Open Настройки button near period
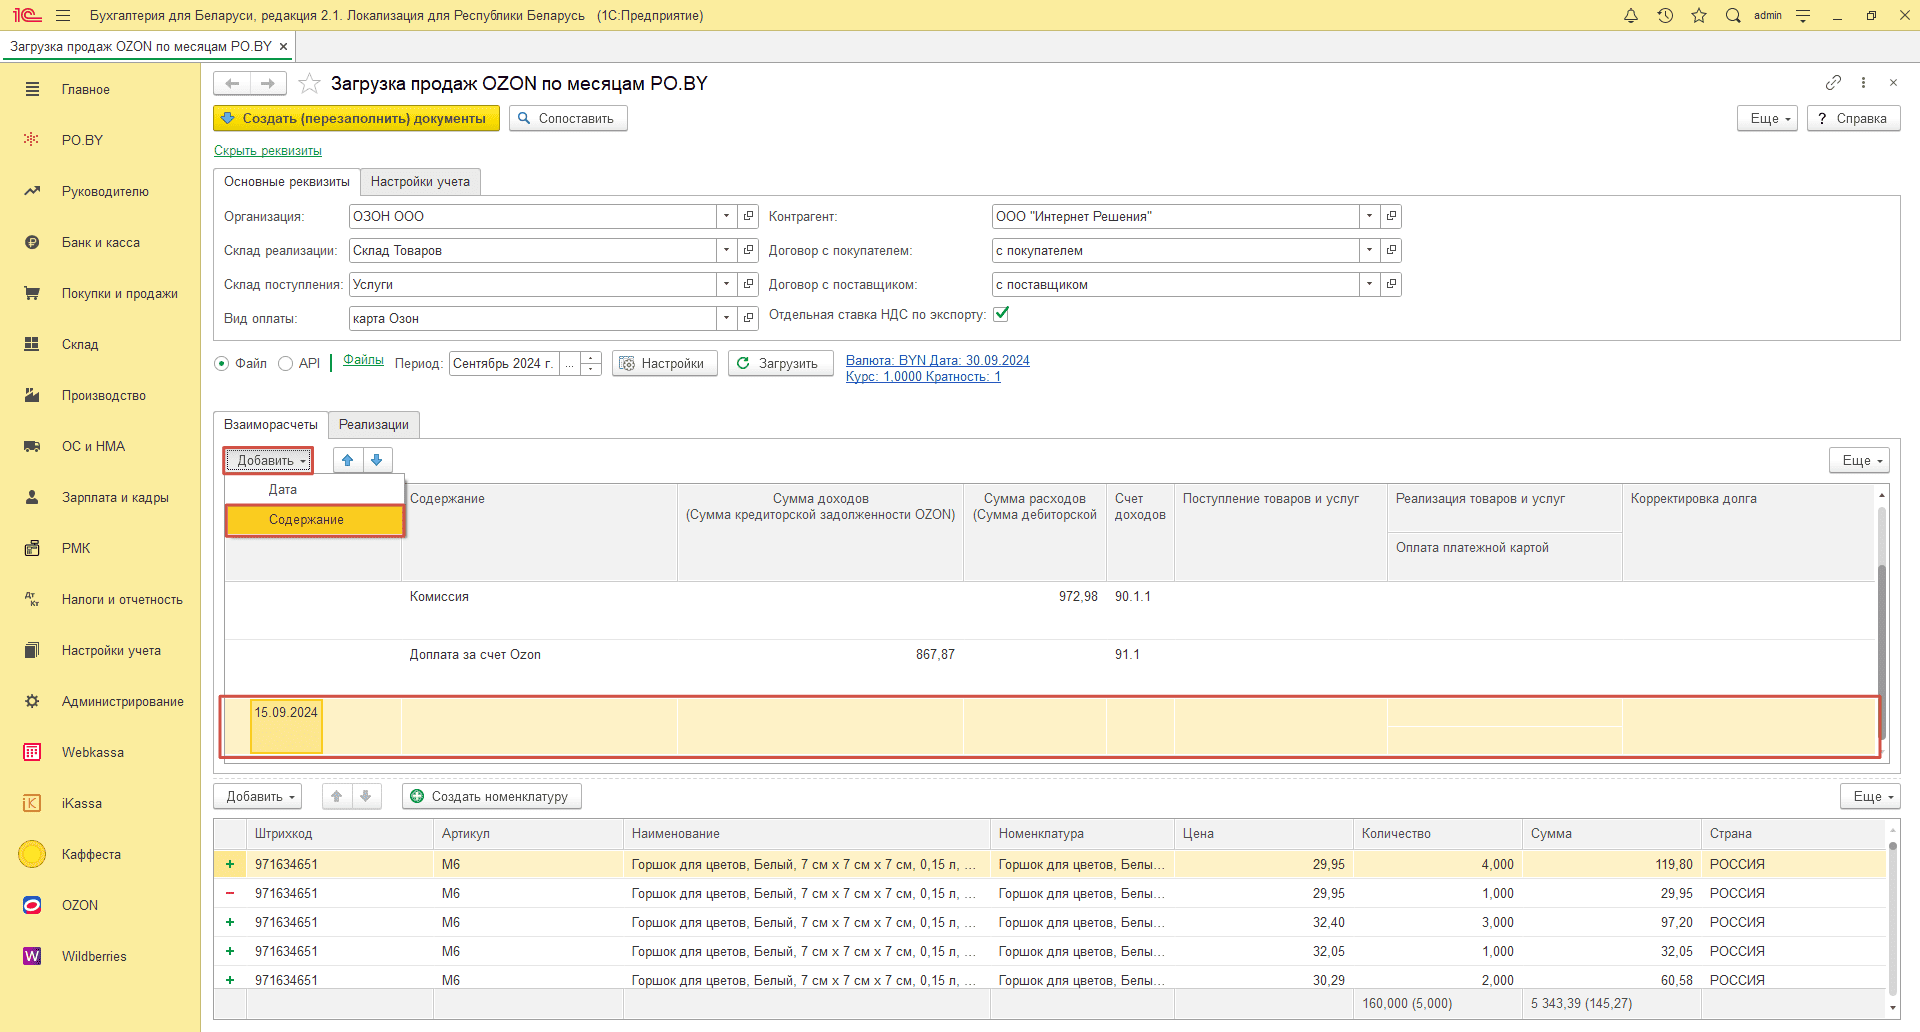The image size is (1920, 1032). click(x=664, y=363)
